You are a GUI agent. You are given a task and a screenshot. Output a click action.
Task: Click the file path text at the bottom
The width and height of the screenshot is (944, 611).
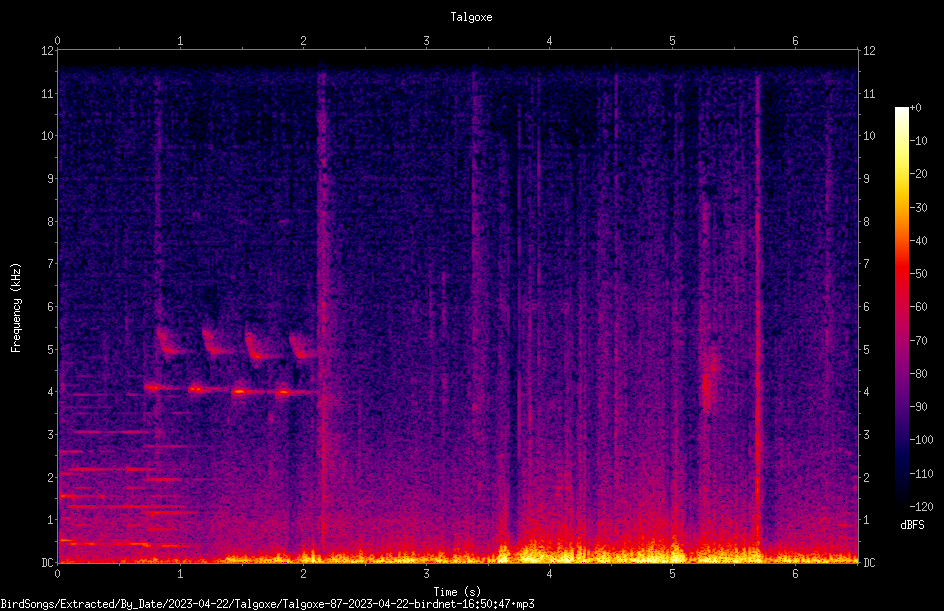point(267,604)
